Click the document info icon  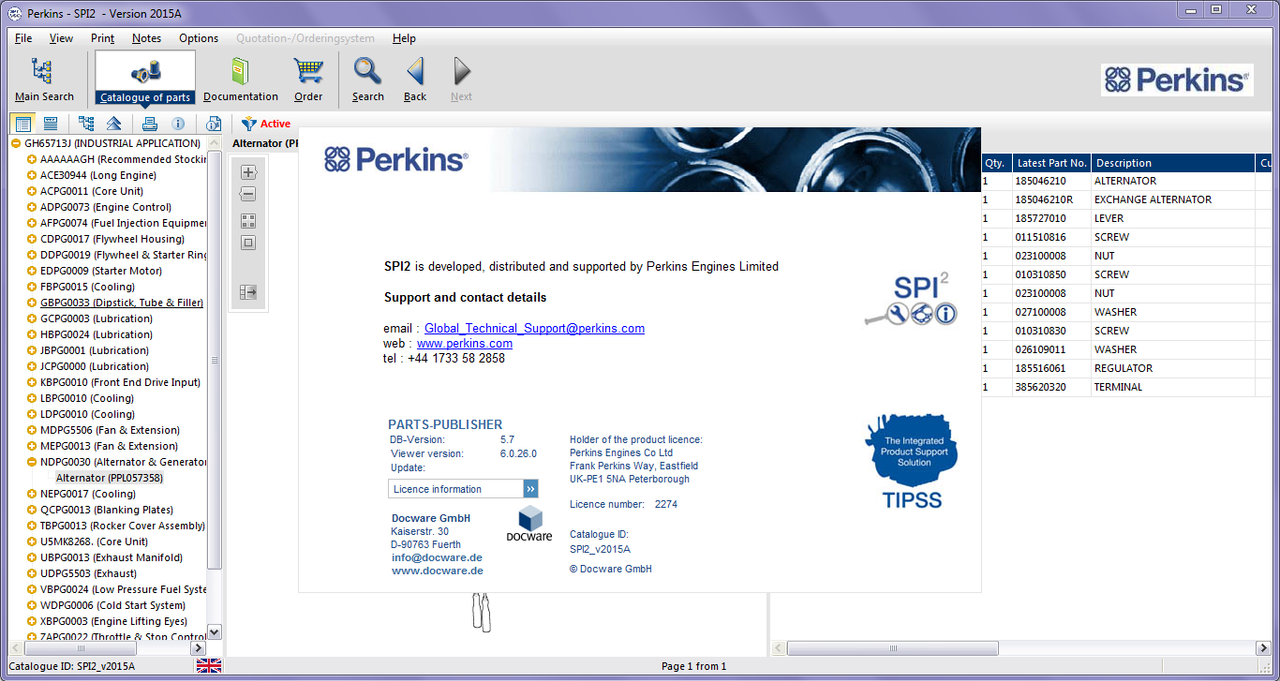213,124
